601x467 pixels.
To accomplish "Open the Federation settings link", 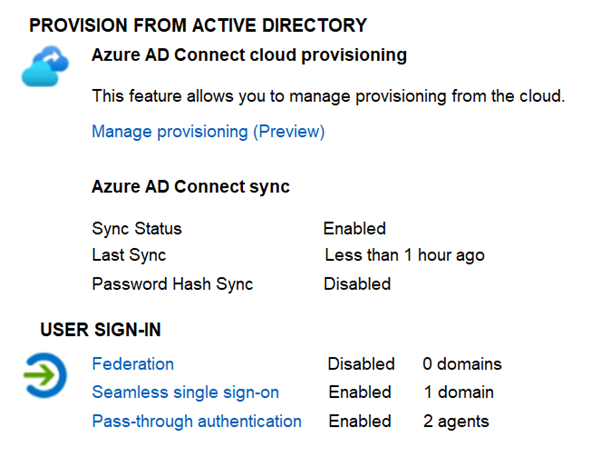I will click(133, 363).
